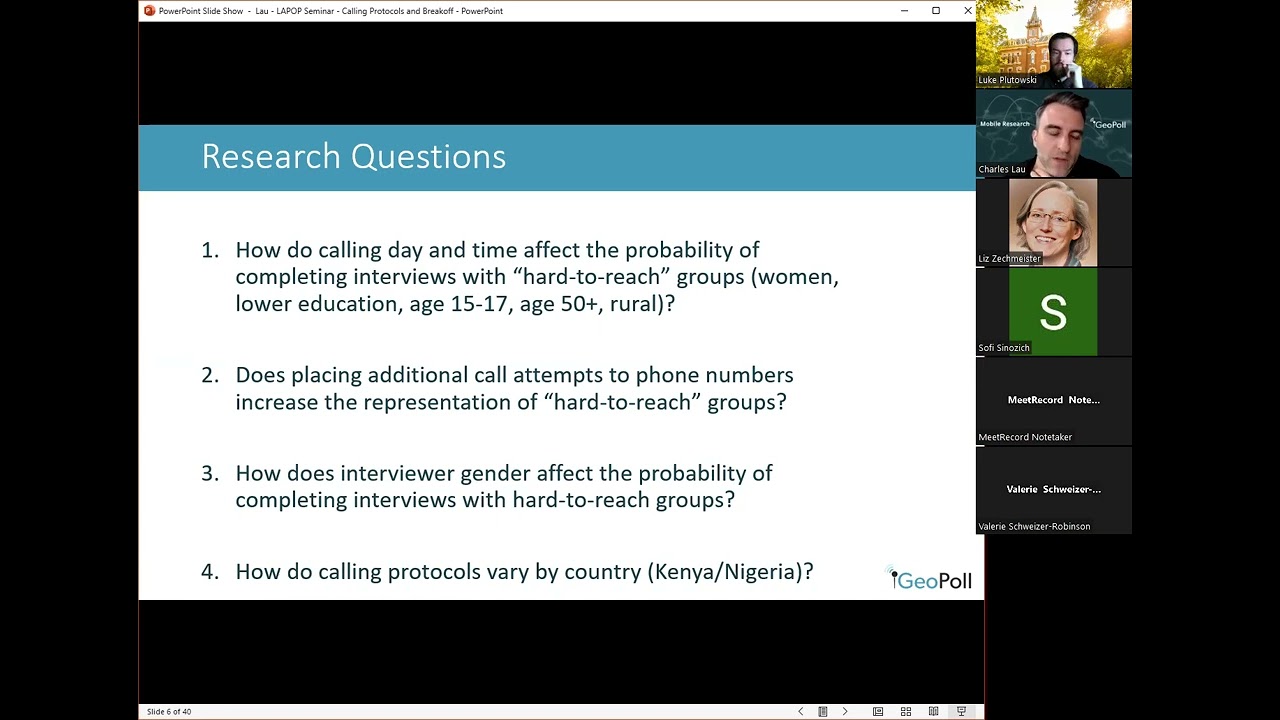Screen dimensions: 1280x720
Task: Advance to next slide arrow in status bar
Action: [x=845, y=711]
